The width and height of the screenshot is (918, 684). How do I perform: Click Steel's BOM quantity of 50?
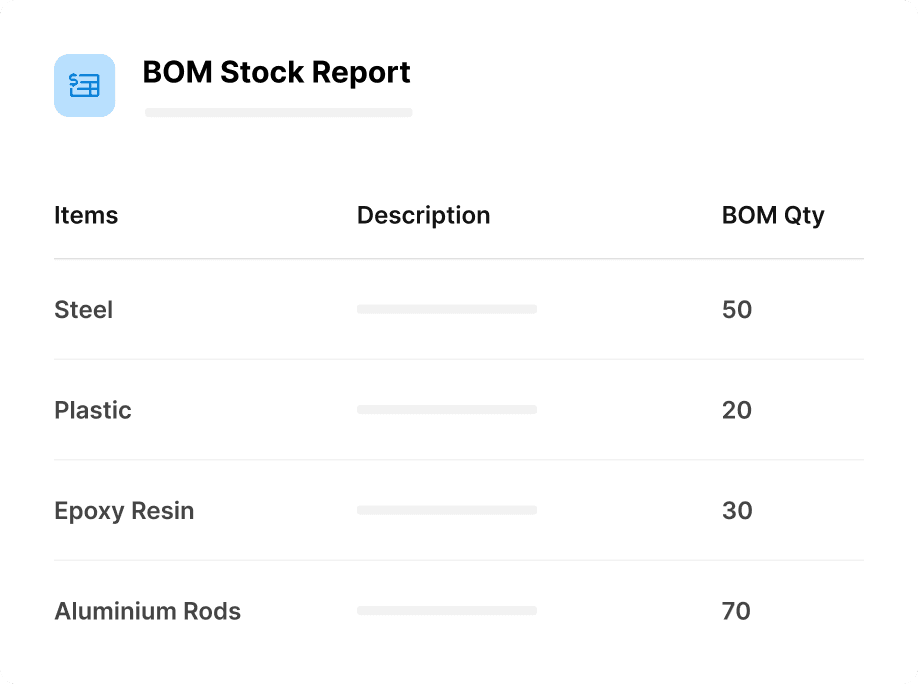pyautogui.click(x=736, y=310)
